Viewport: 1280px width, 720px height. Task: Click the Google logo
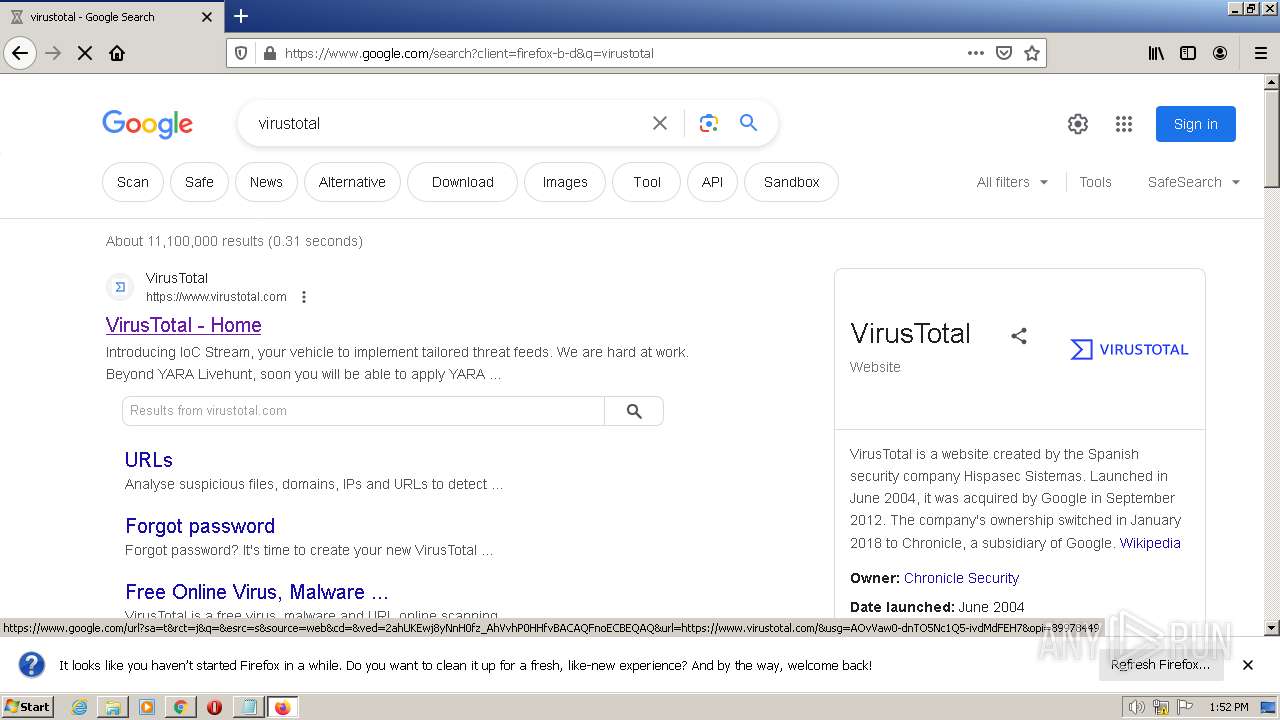click(147, 124)
